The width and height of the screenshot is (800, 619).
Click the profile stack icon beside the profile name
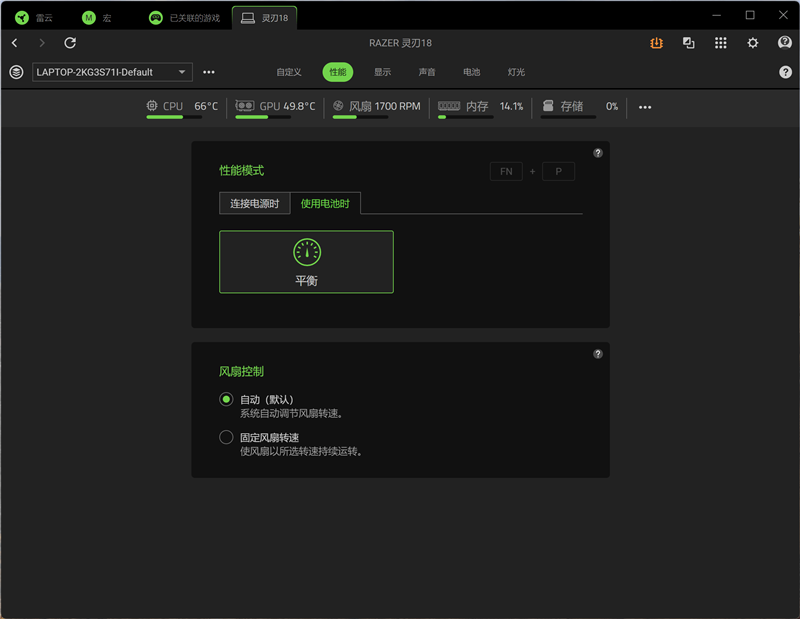coord(16,72)
